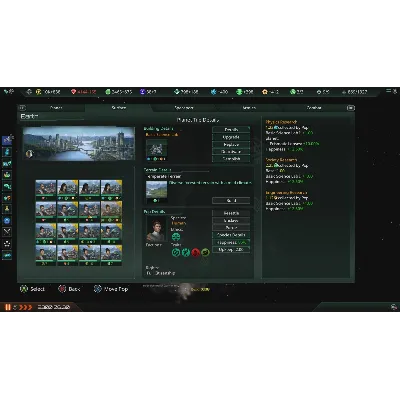Click the top highlighted satellite icon in sidebar
The width and height of the screenshot is (400, 400).
(7, 140)
